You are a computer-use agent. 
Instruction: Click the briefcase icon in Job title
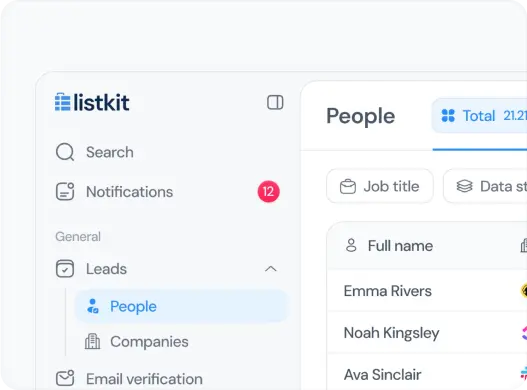point(348,187)
